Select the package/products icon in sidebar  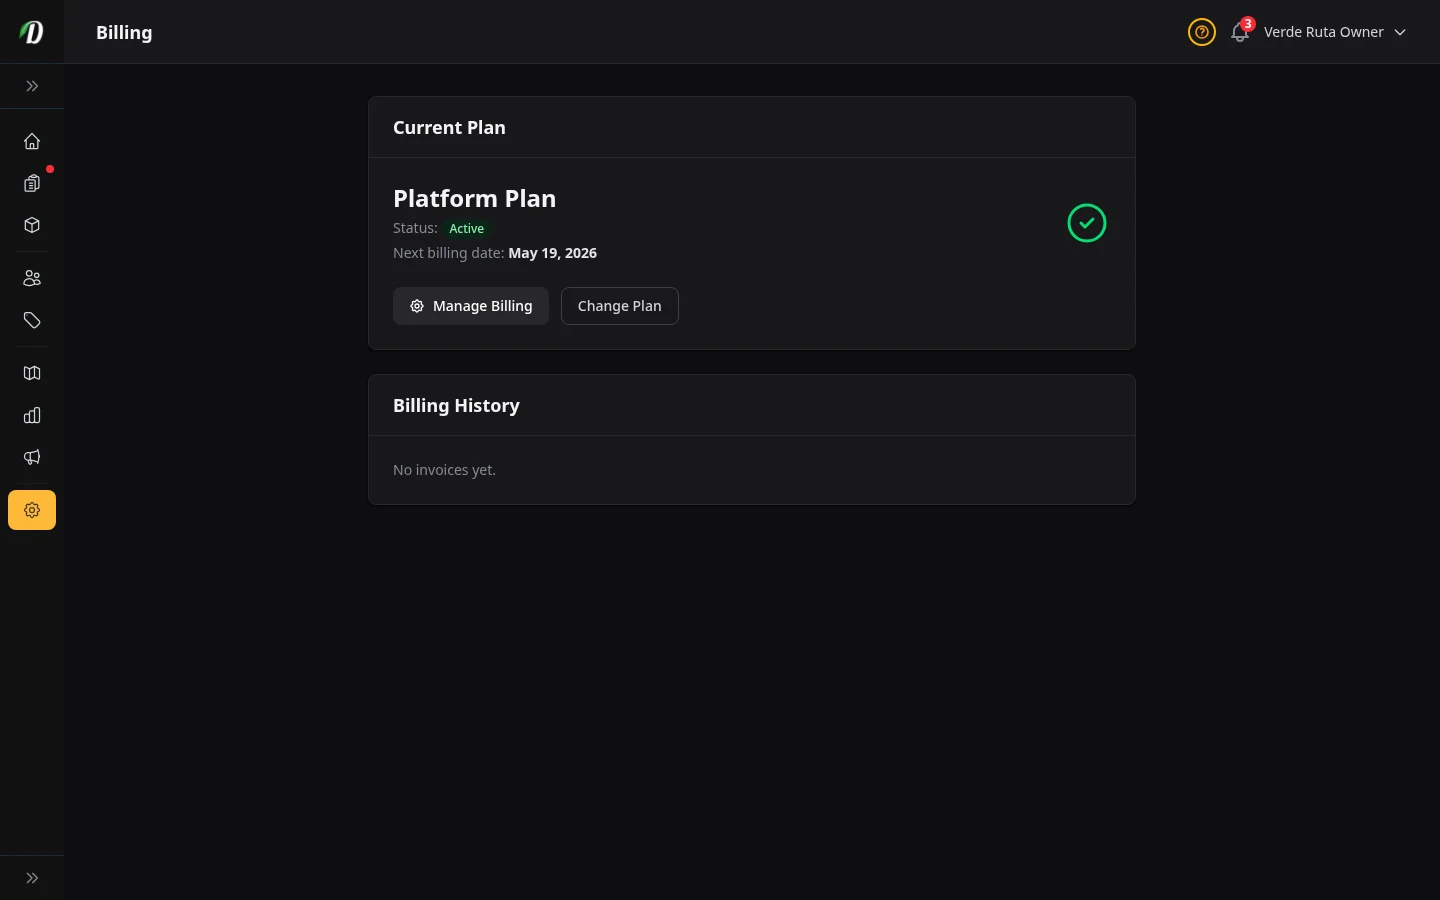pyautogui.click(x=32, y=225)
